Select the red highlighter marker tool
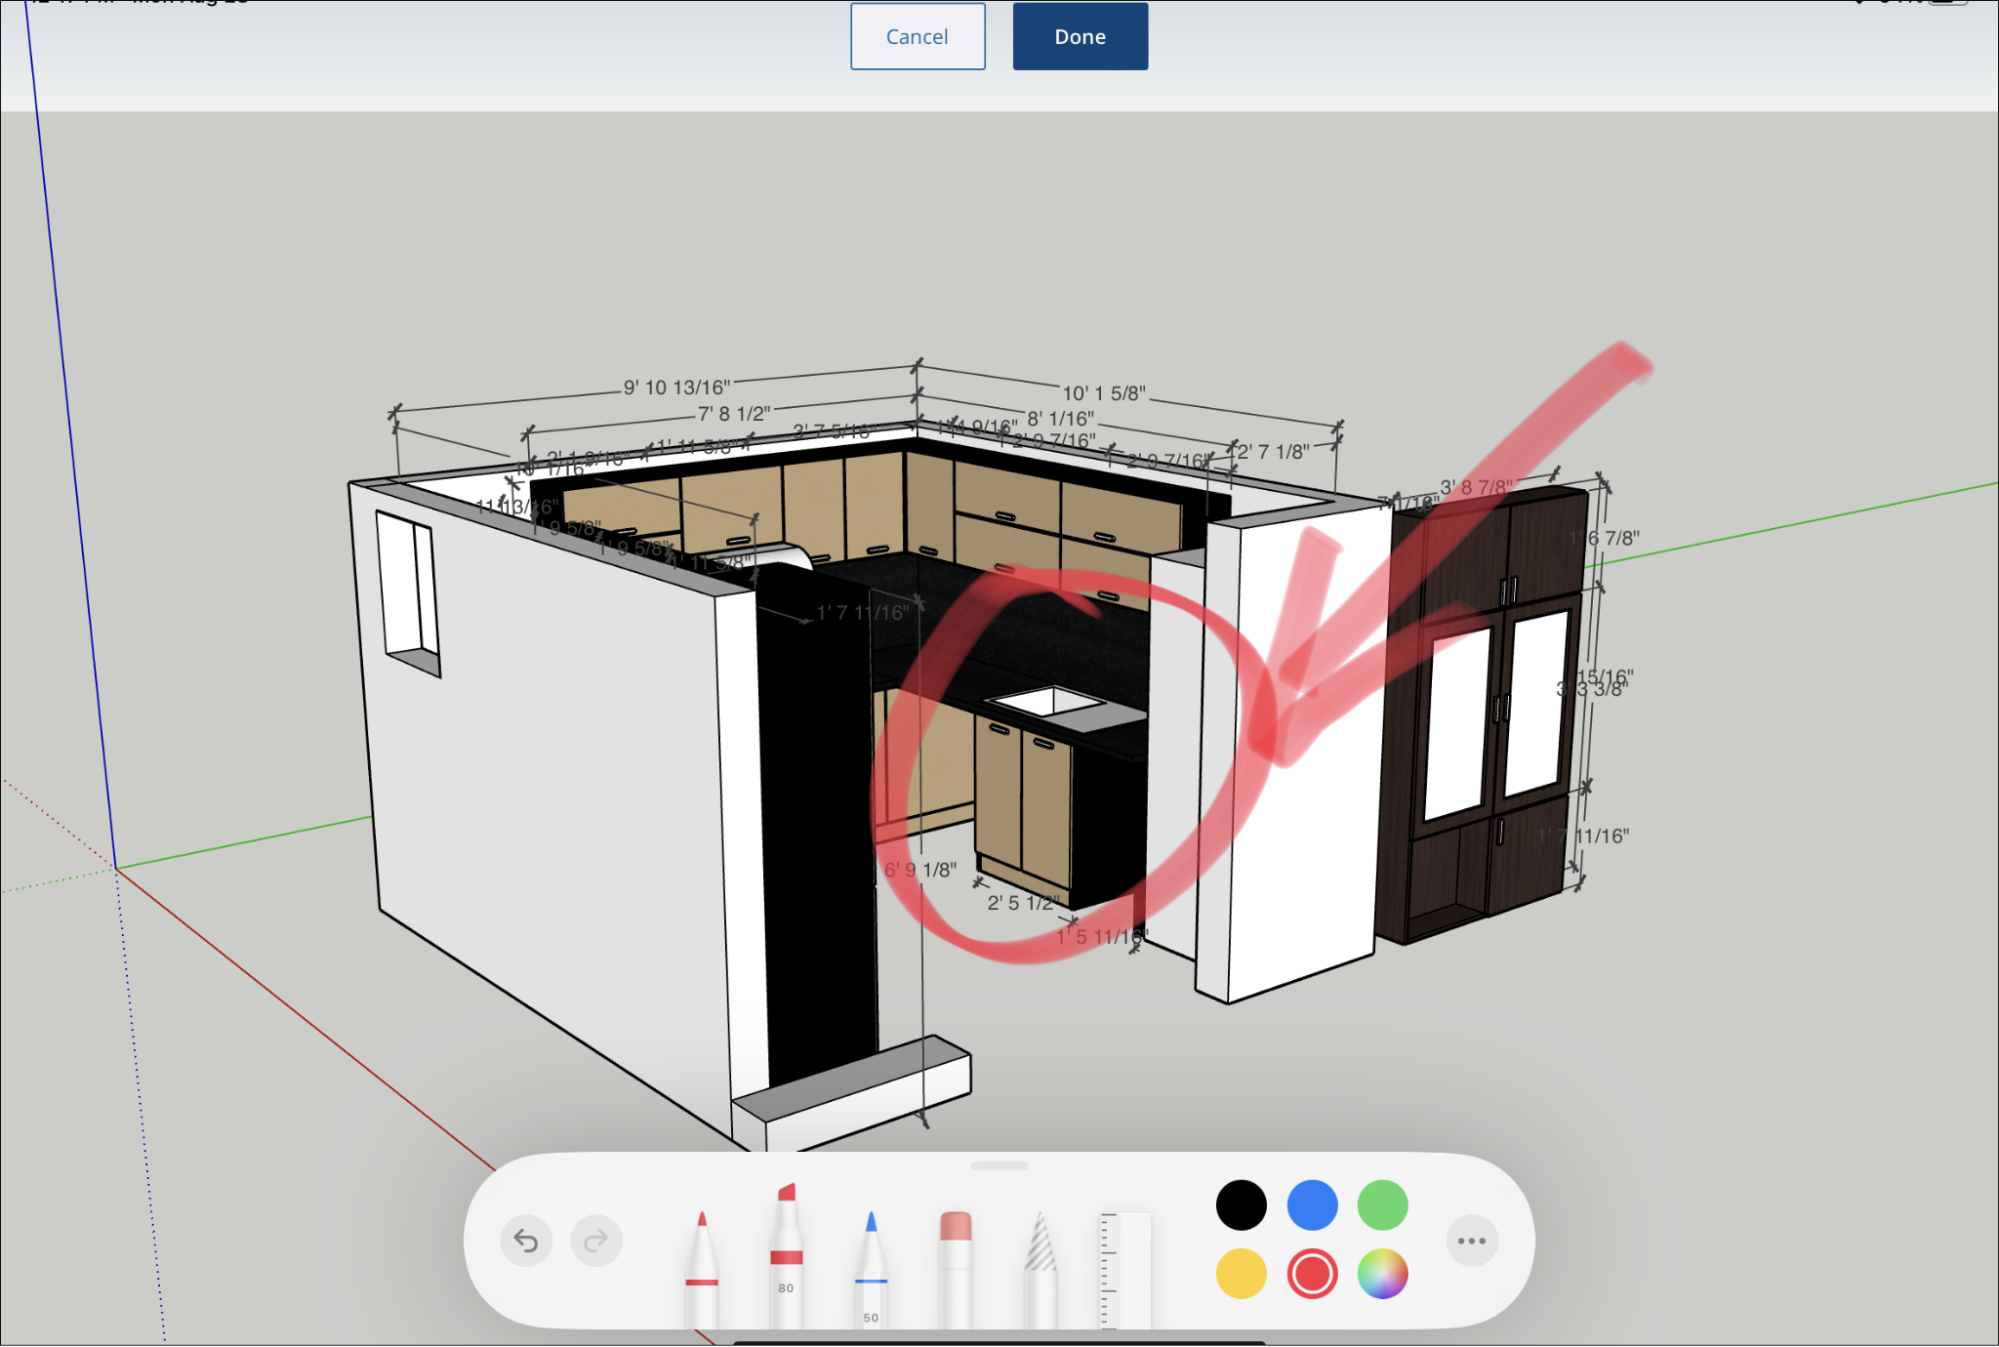1999x1347 pixels. pyautogui.click(x=786, y=1250)
